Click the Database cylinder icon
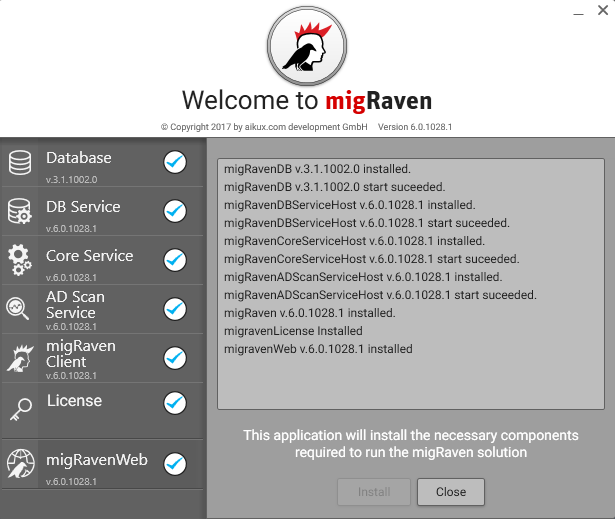Screen dimensions: 615x519 (20, 162)
